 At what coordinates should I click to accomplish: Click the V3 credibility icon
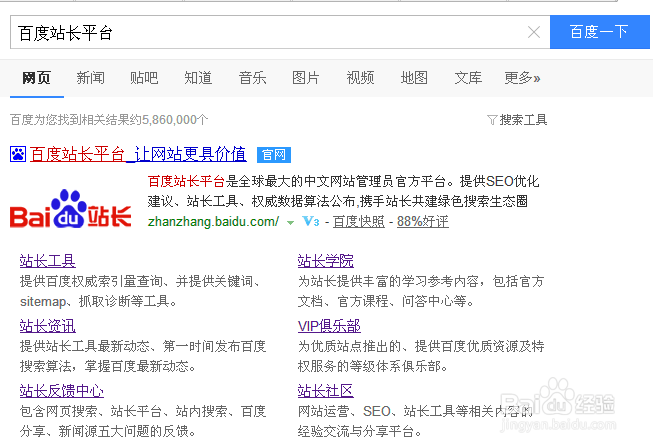(311, 222)
